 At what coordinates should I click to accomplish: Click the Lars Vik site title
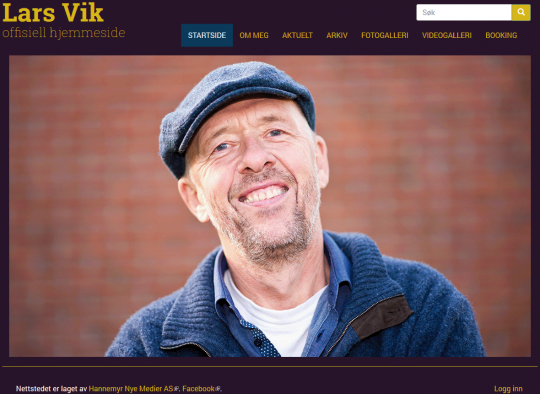point(53,13)
